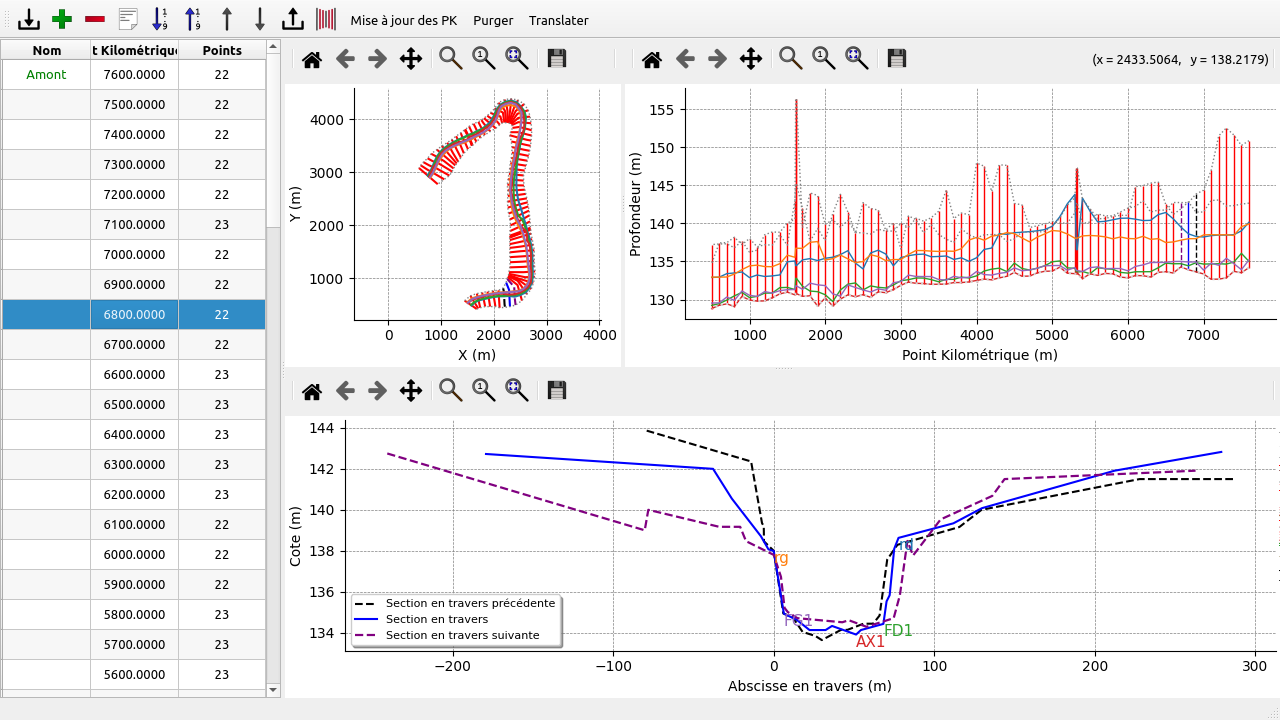This screenshot has height=720, width=1280.
Task: Sort sections ascending with blue down arrow
Action: 160,19
